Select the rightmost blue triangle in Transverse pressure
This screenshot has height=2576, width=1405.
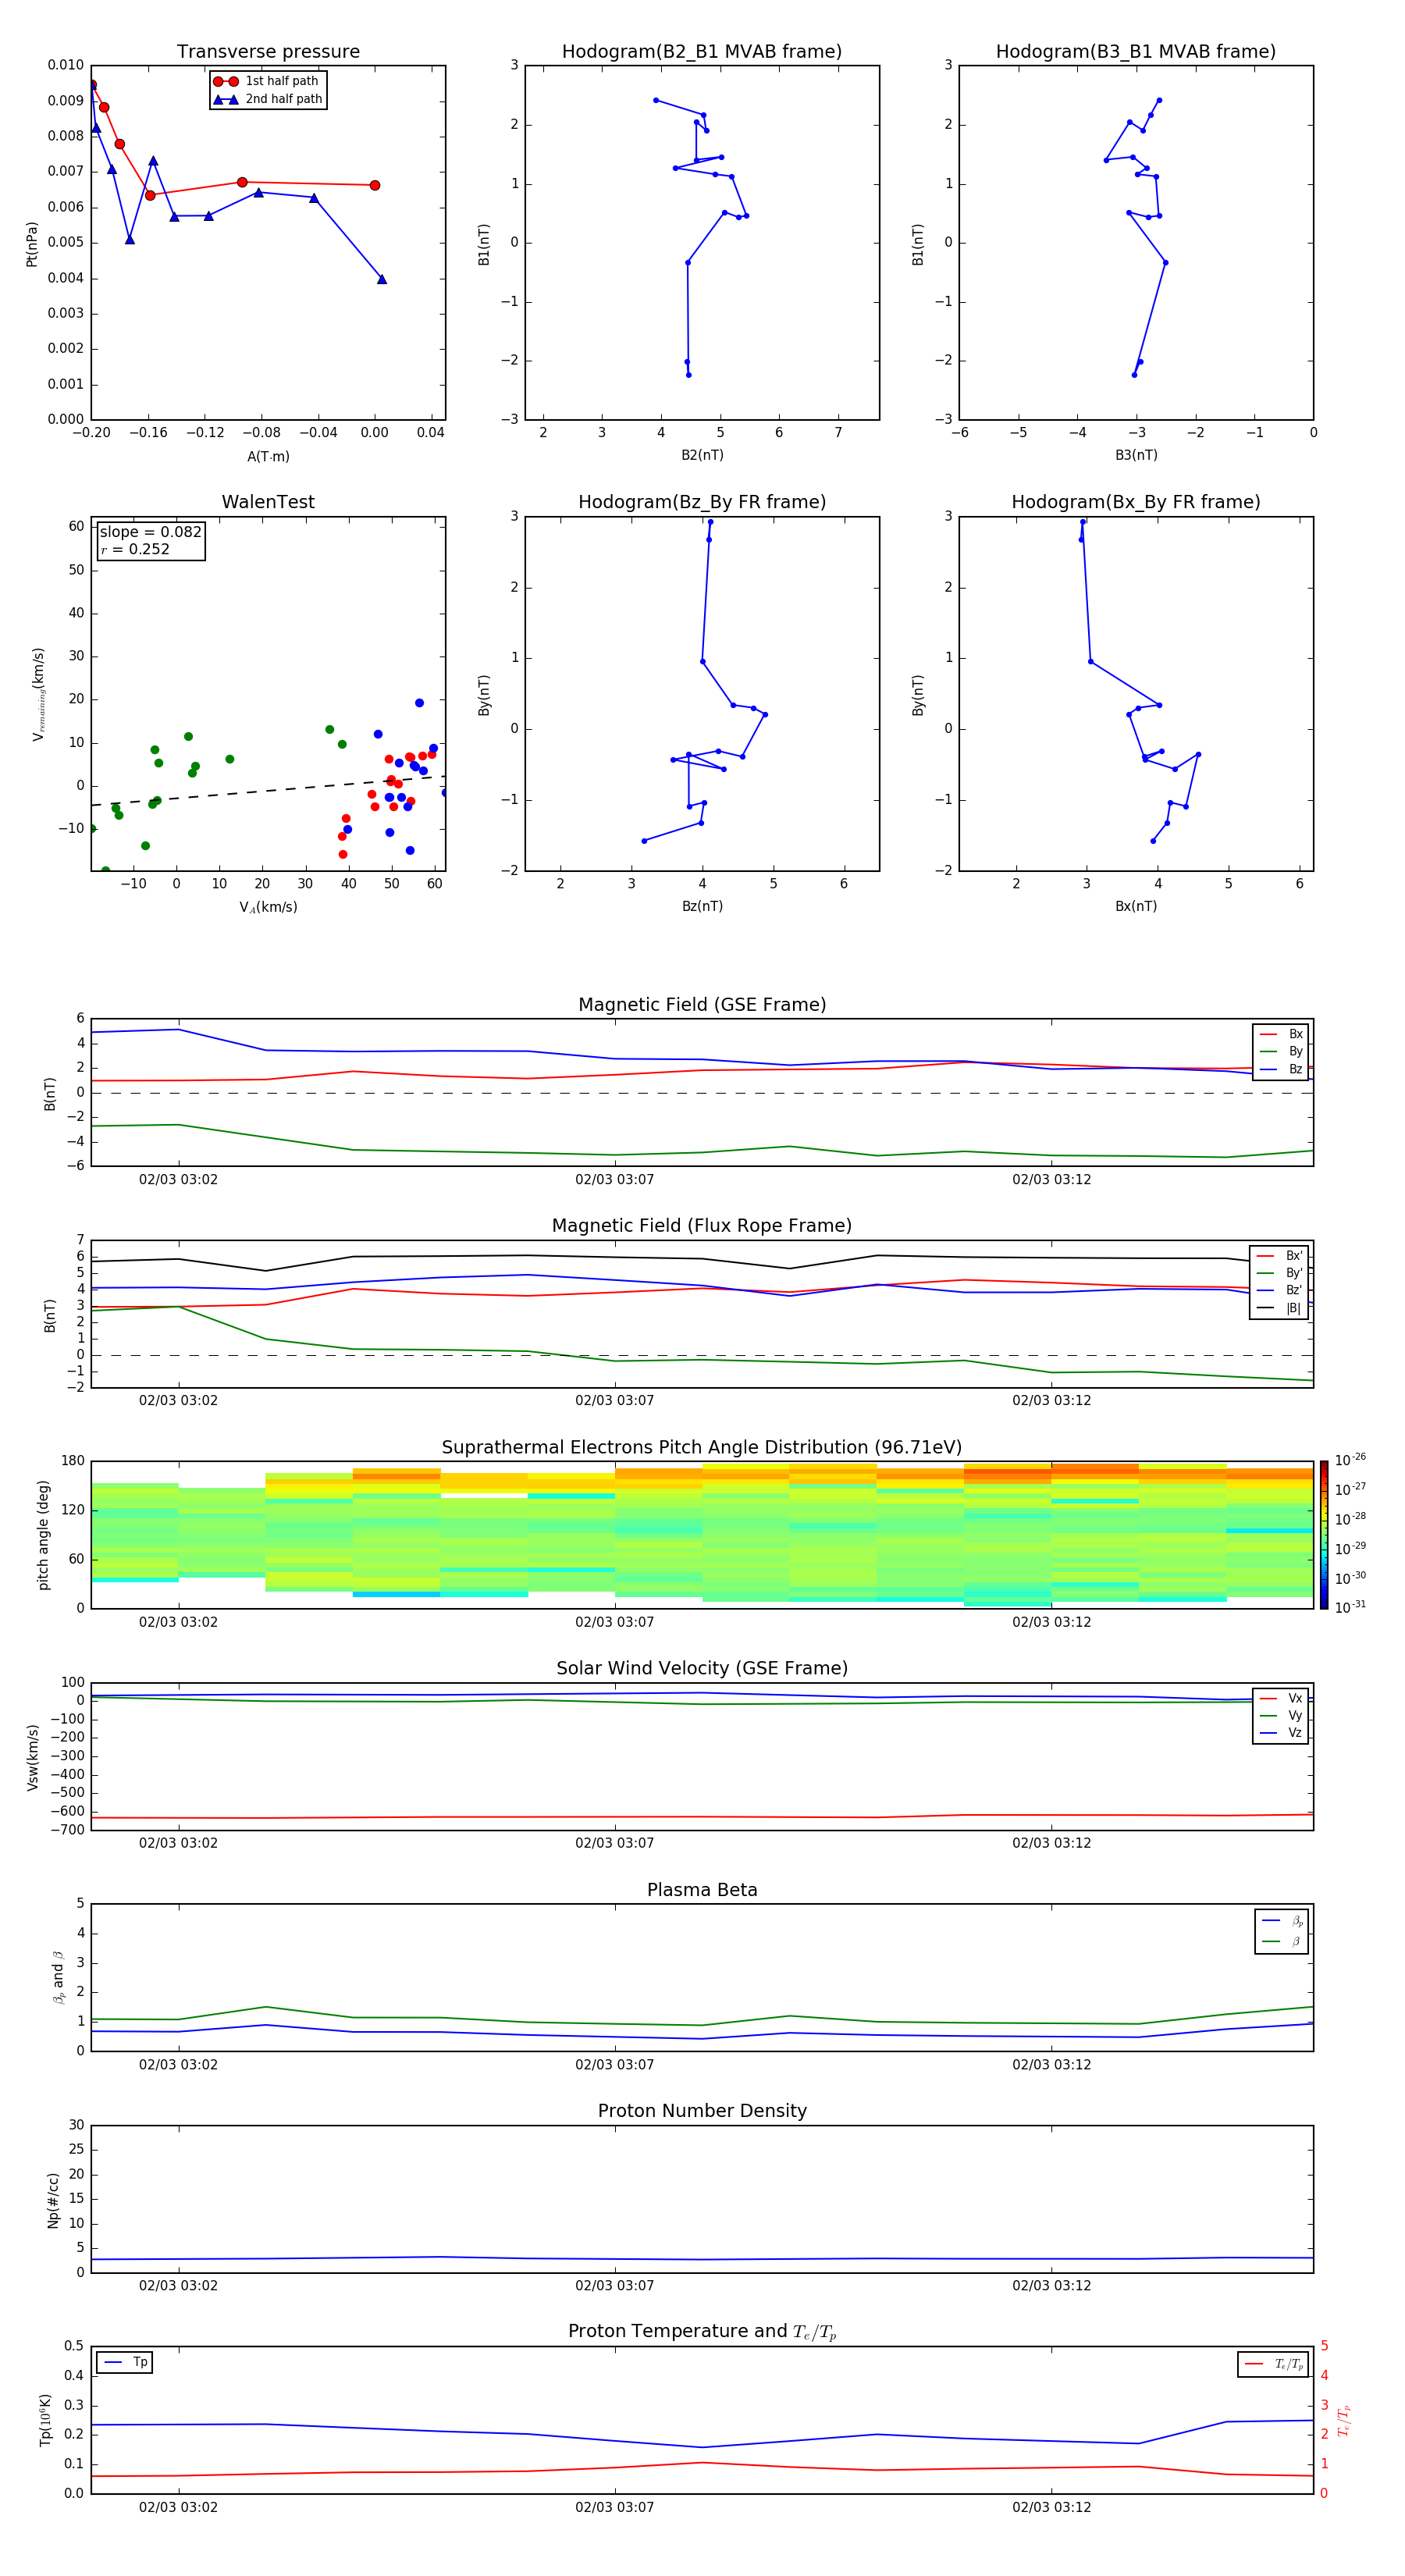coord(382,279)
